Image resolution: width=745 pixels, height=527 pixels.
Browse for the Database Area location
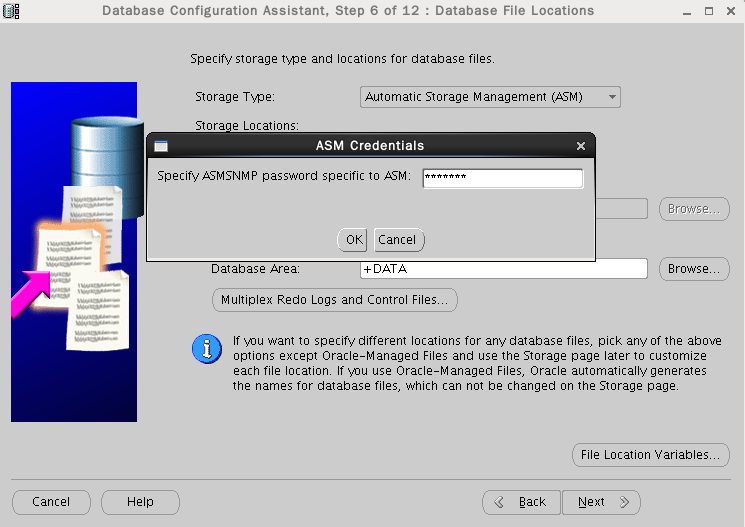click(693, 269)
